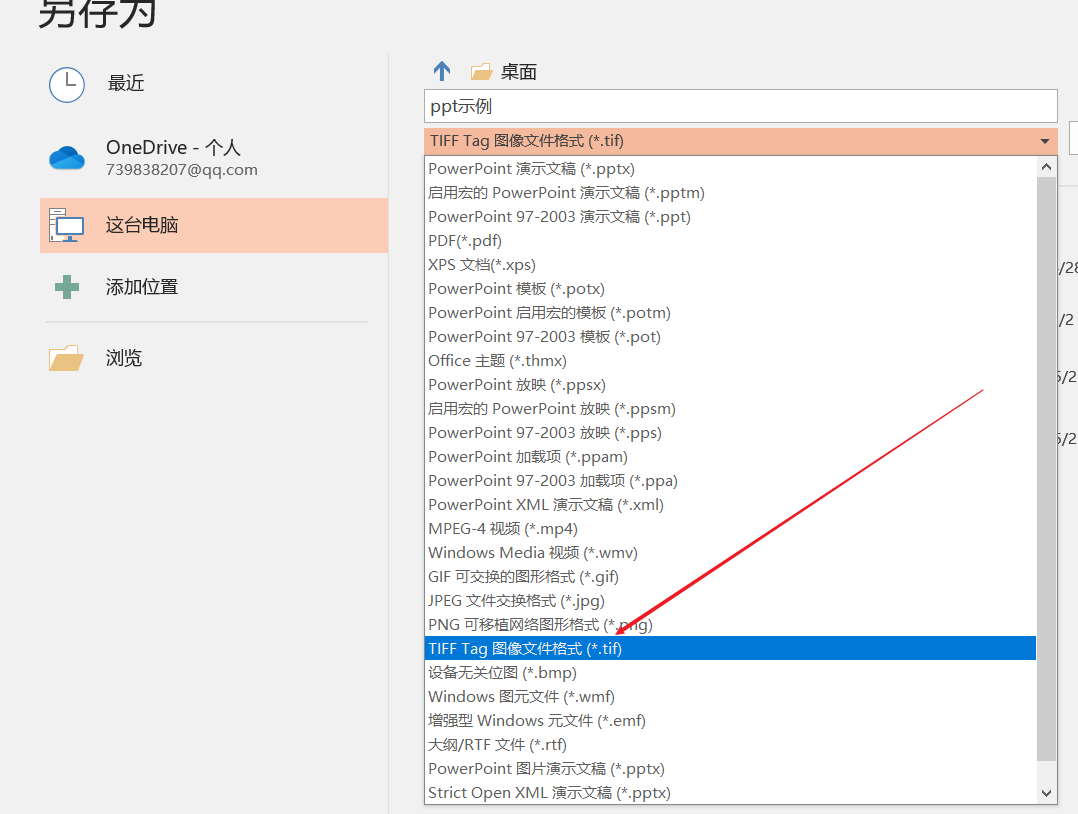
Task: Click the Desktop folder icon beside 桌面
Action: coord(481,72)
